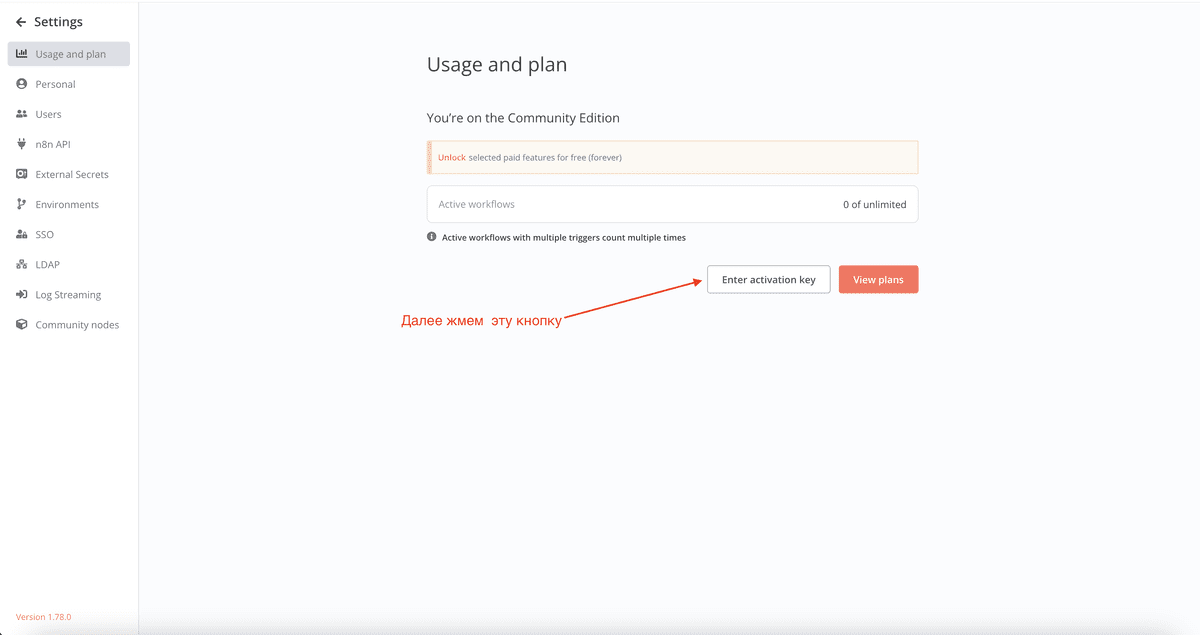1200x635 pixels.
Task: Click the info icon near active workflows note
Action: pos(432,237)
